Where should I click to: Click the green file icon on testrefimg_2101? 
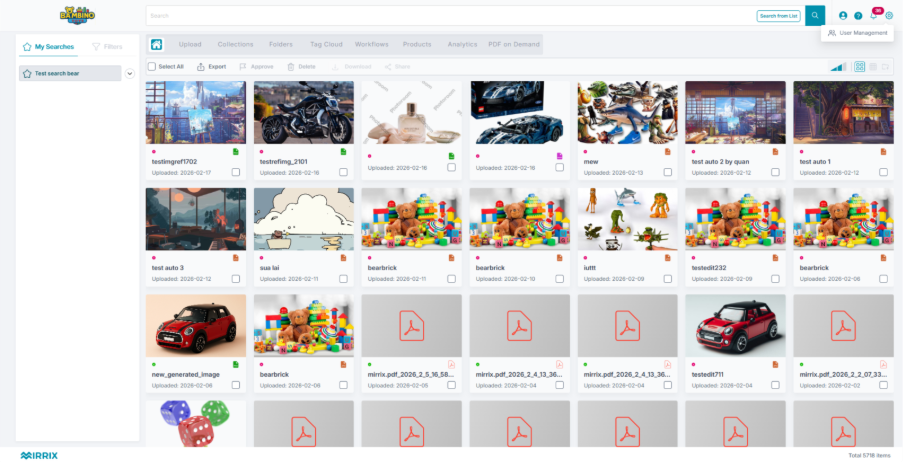pyautogui.click(x=343, y=152)
